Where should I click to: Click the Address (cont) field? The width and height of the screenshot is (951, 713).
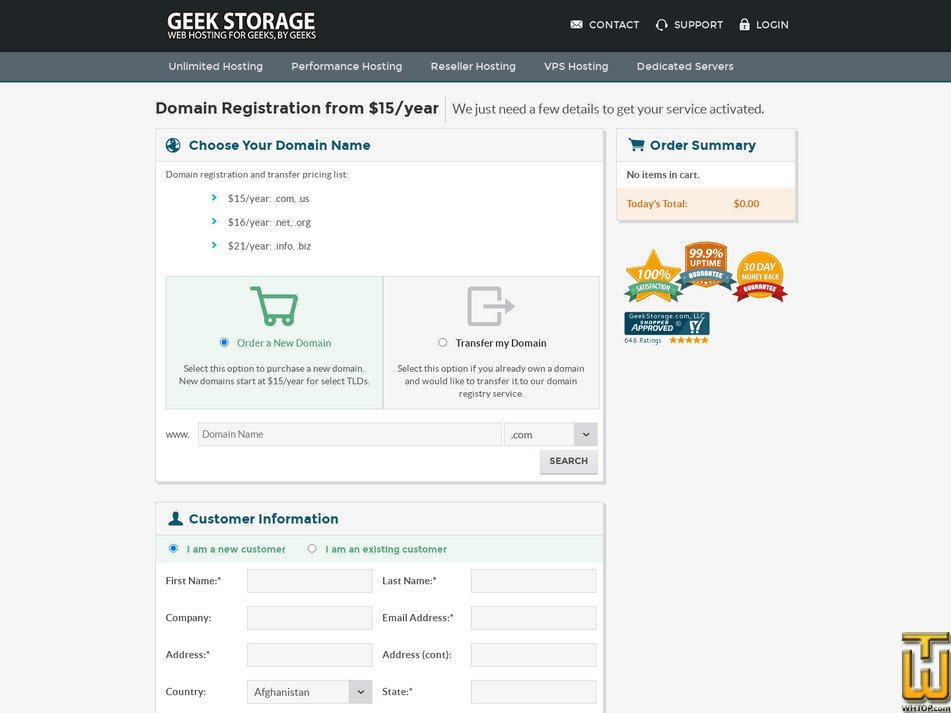click(x=533, y=655)
